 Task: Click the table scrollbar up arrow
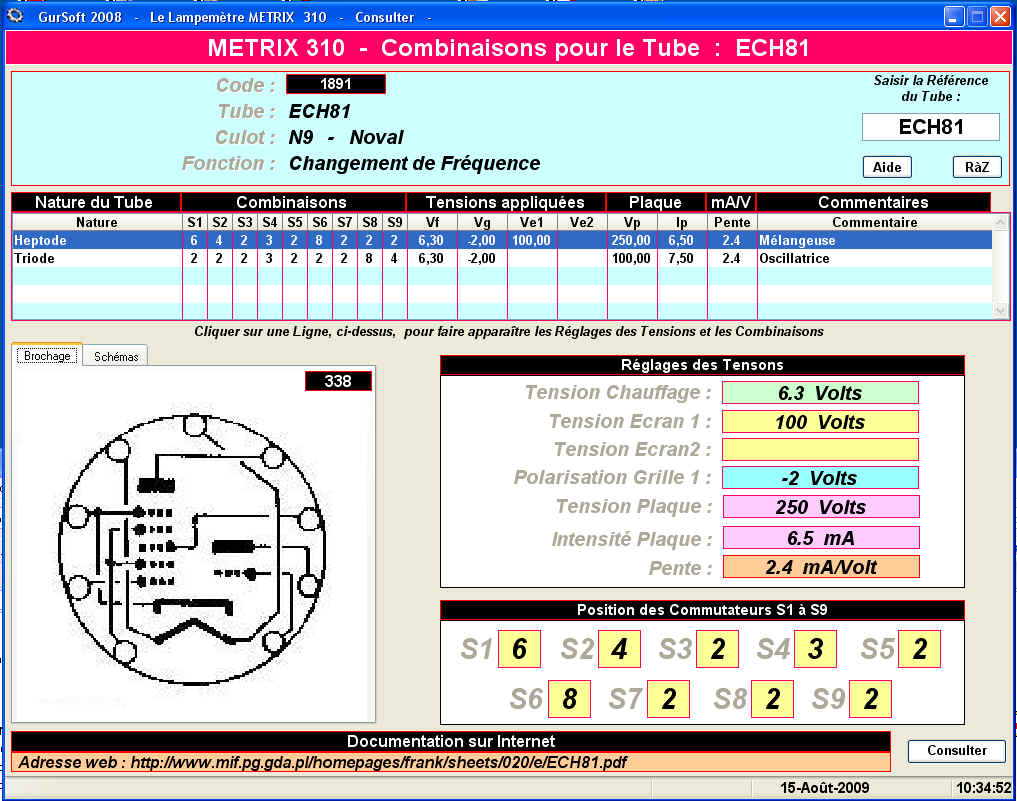1000,222
